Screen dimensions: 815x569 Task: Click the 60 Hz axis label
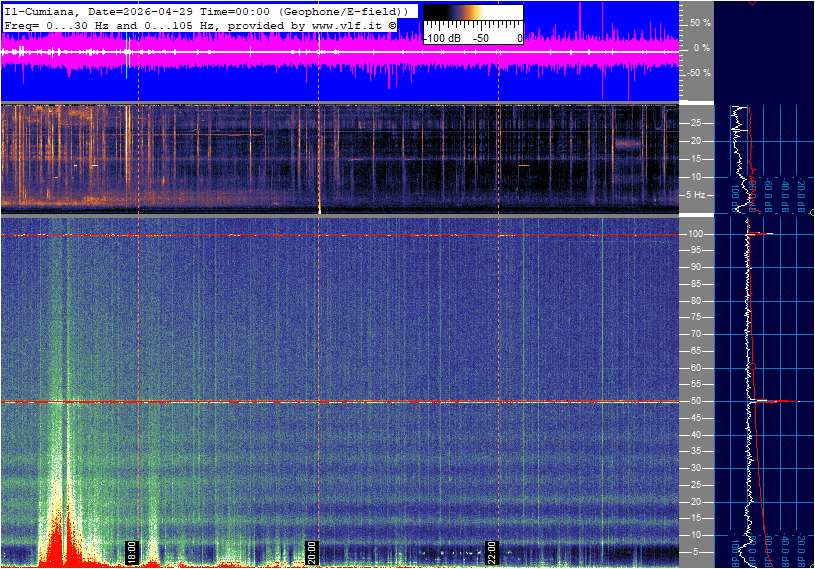point(695,368)
